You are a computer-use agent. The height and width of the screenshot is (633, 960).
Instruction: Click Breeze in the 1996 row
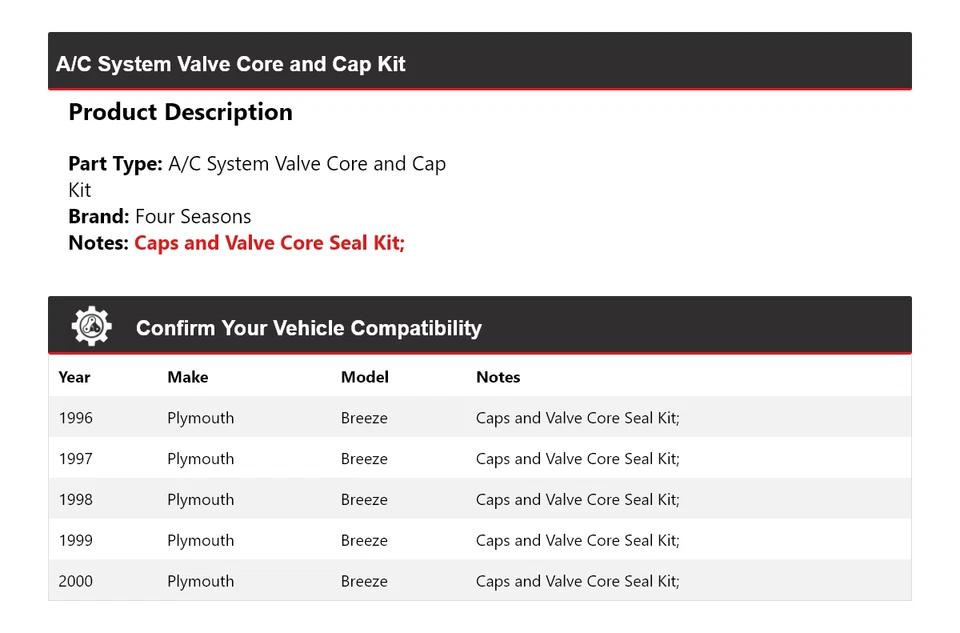[x=364, y=418]
